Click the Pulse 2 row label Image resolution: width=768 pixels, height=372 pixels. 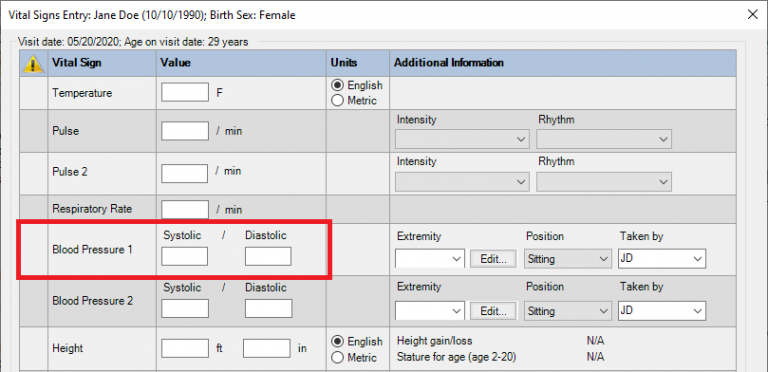point(71,172)
